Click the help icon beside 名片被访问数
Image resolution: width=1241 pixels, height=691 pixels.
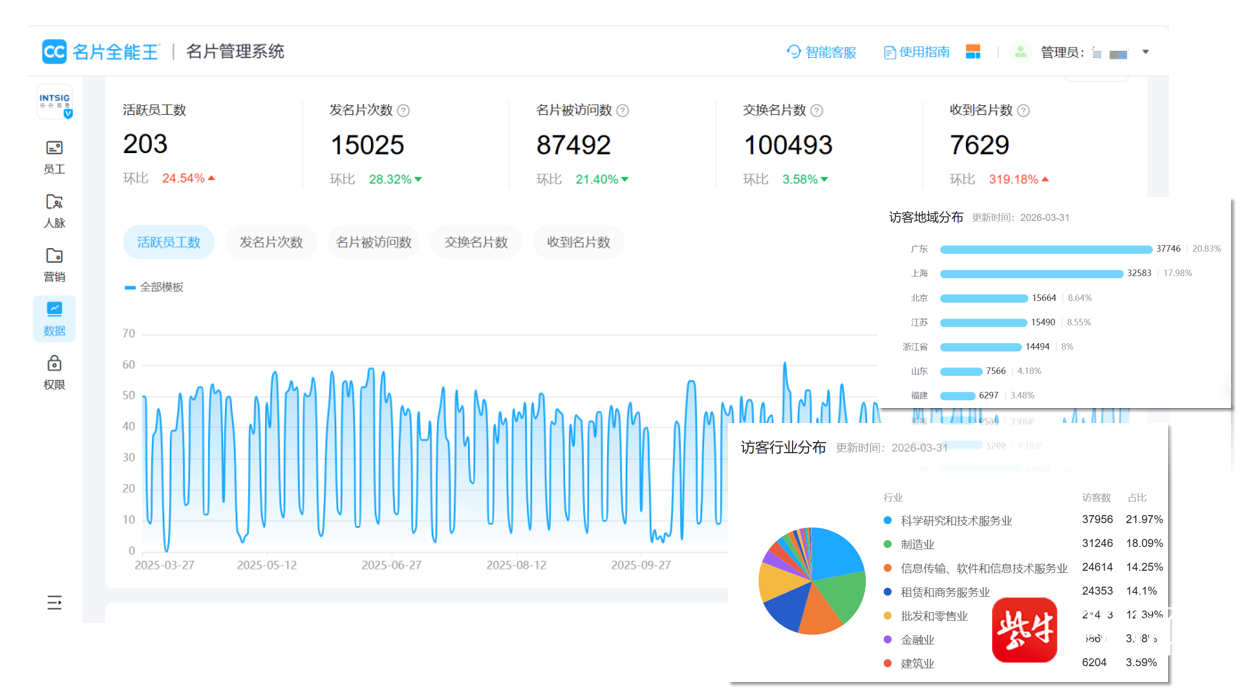tap(622, 111)
